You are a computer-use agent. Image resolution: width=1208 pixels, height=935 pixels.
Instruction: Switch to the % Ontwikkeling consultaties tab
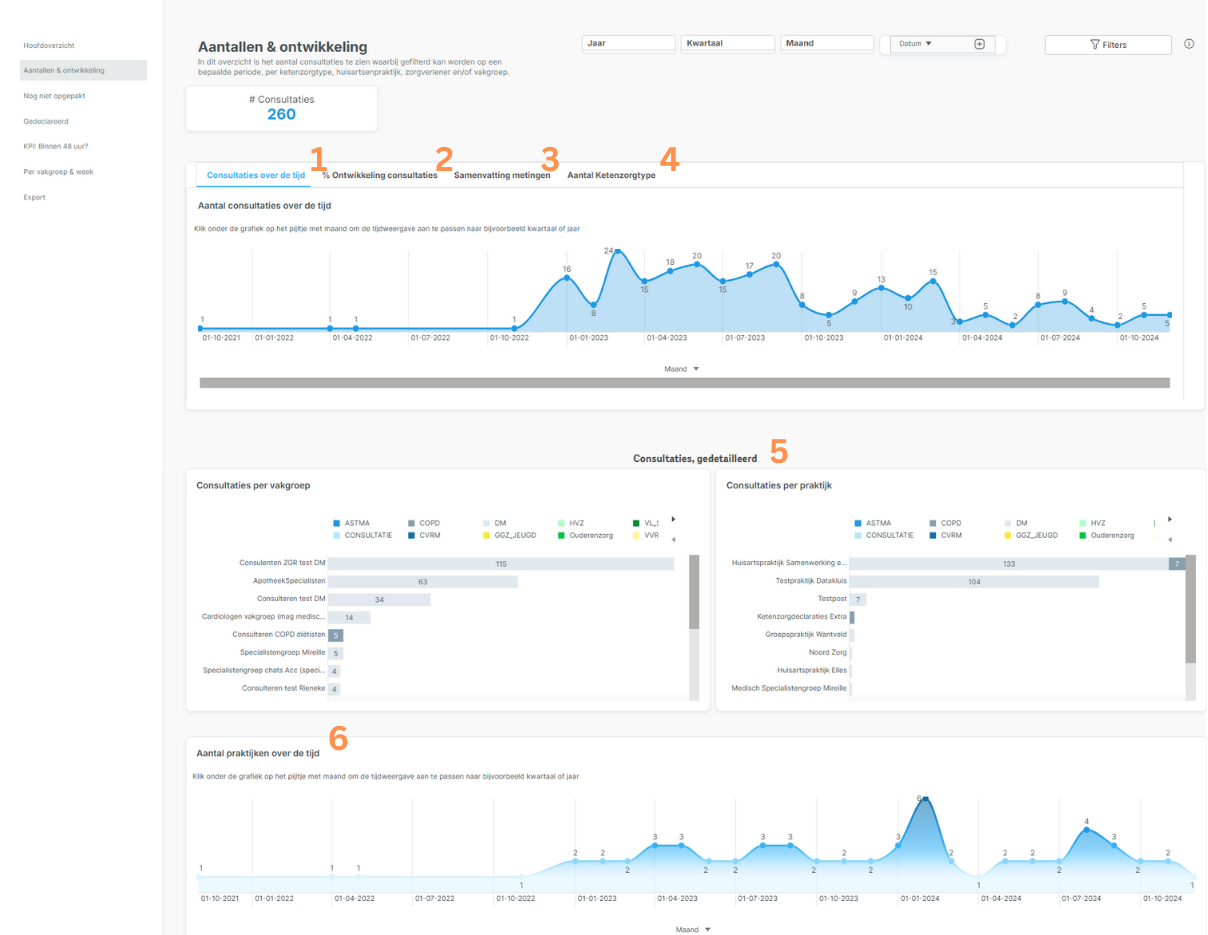pyautogui.click(x=379, y=175)
